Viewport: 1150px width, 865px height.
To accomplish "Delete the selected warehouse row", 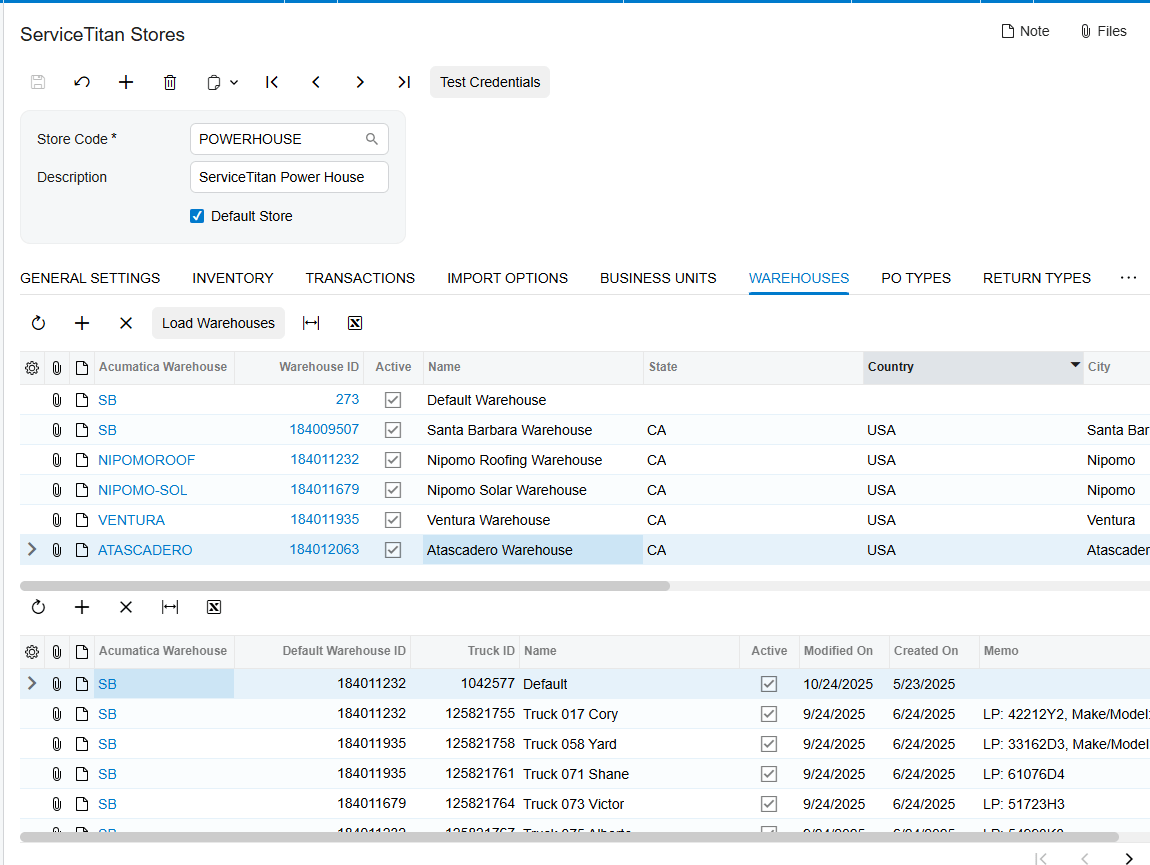I will pyautogui.click(x=126, y=323).
